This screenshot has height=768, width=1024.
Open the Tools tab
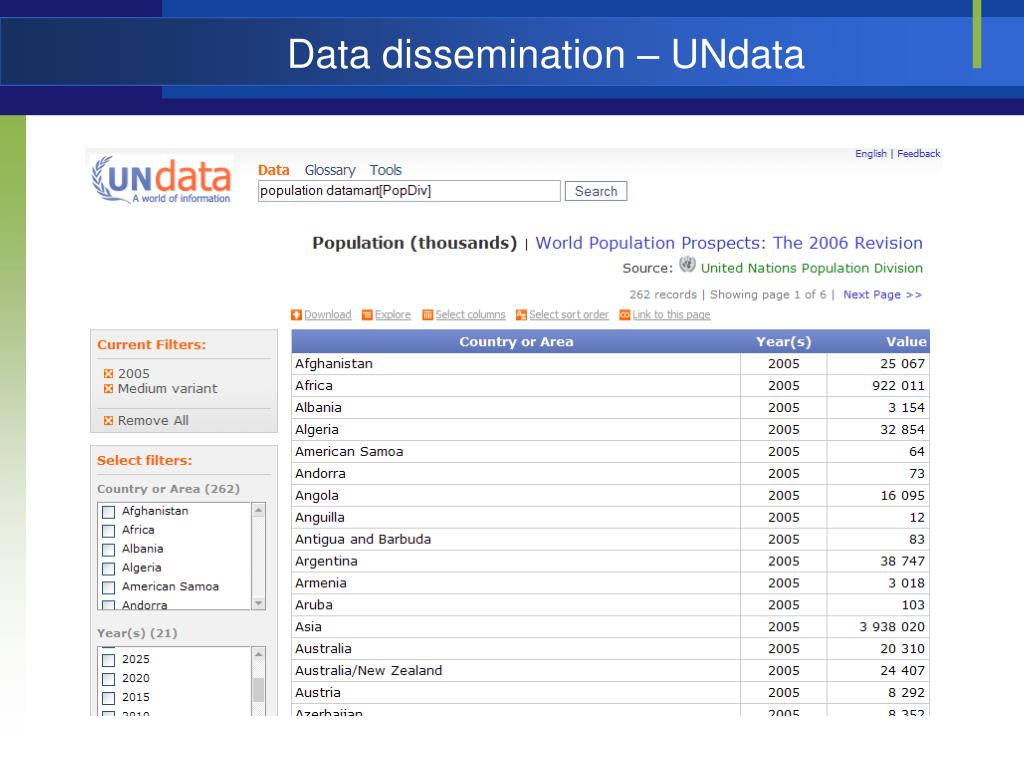point(385,170)
